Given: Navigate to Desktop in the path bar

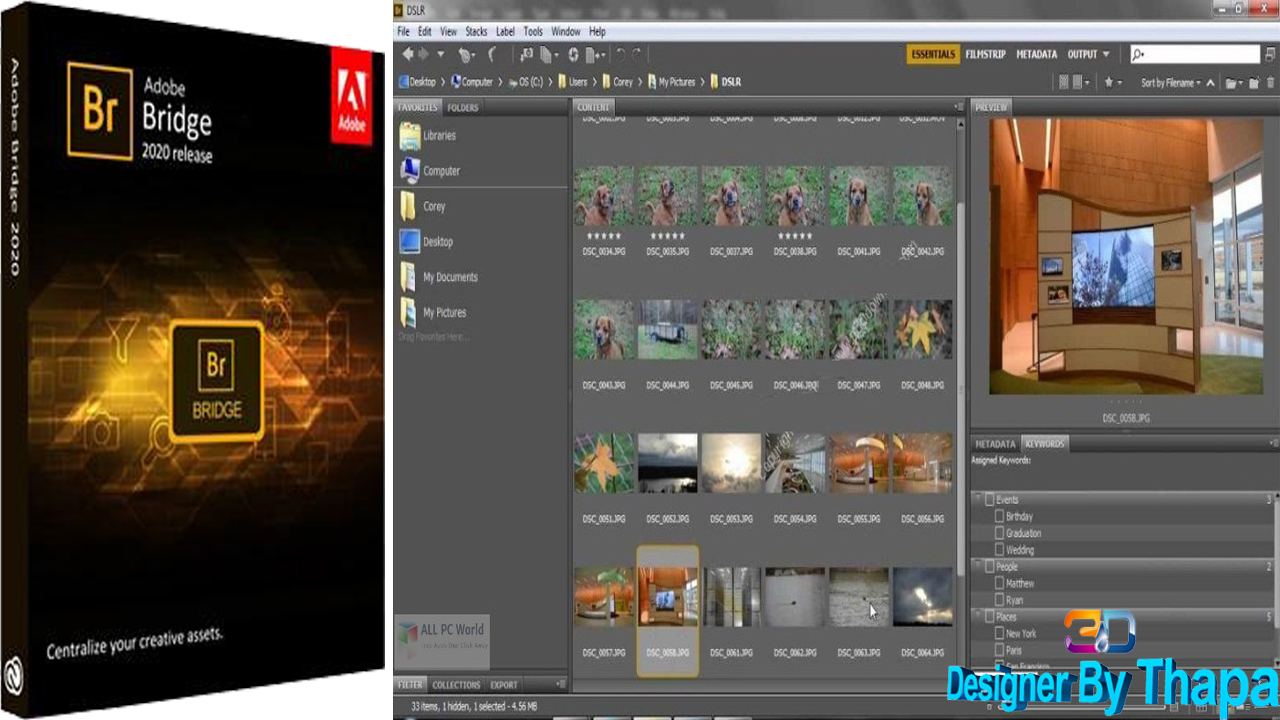Looking at the screenshot, I should click(x=417, y=82).
